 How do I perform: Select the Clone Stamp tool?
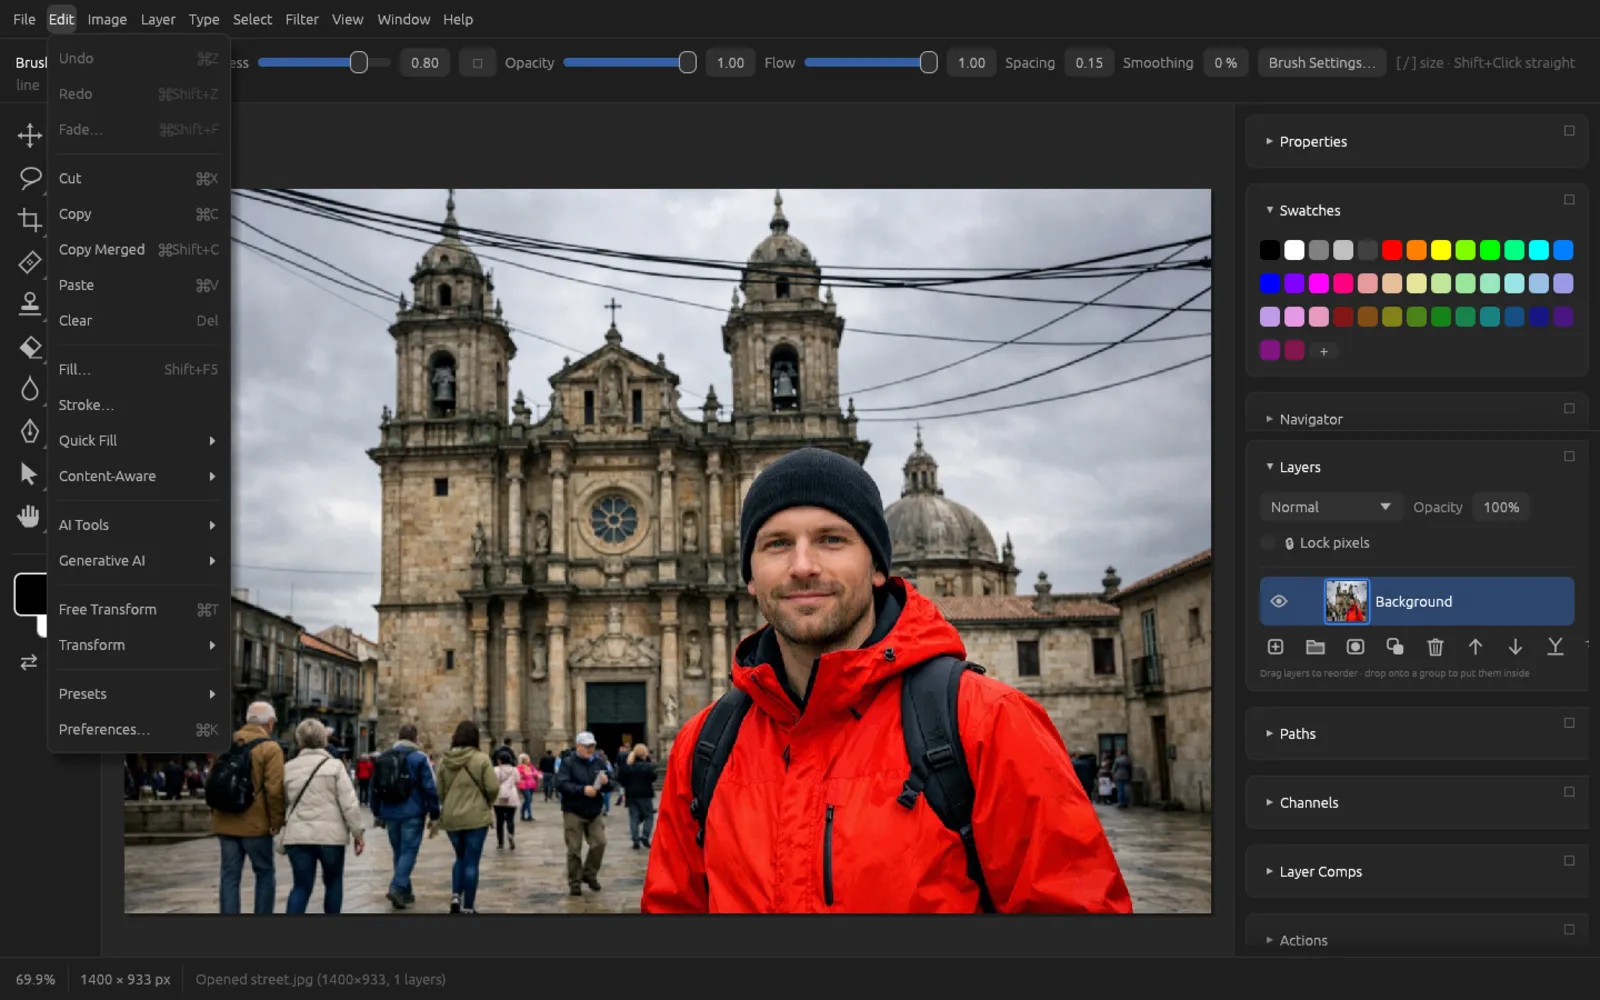click(x=30, y=304)
